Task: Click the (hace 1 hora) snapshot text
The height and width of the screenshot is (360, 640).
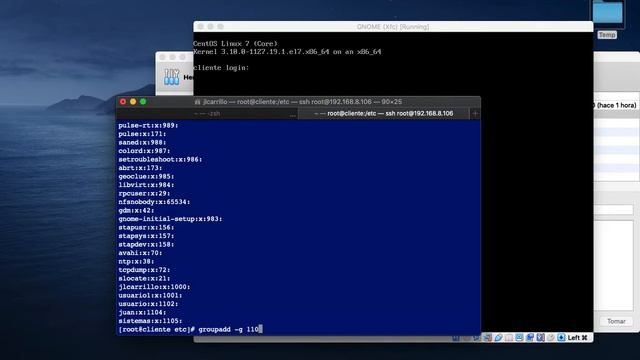Action: point(616,105)
